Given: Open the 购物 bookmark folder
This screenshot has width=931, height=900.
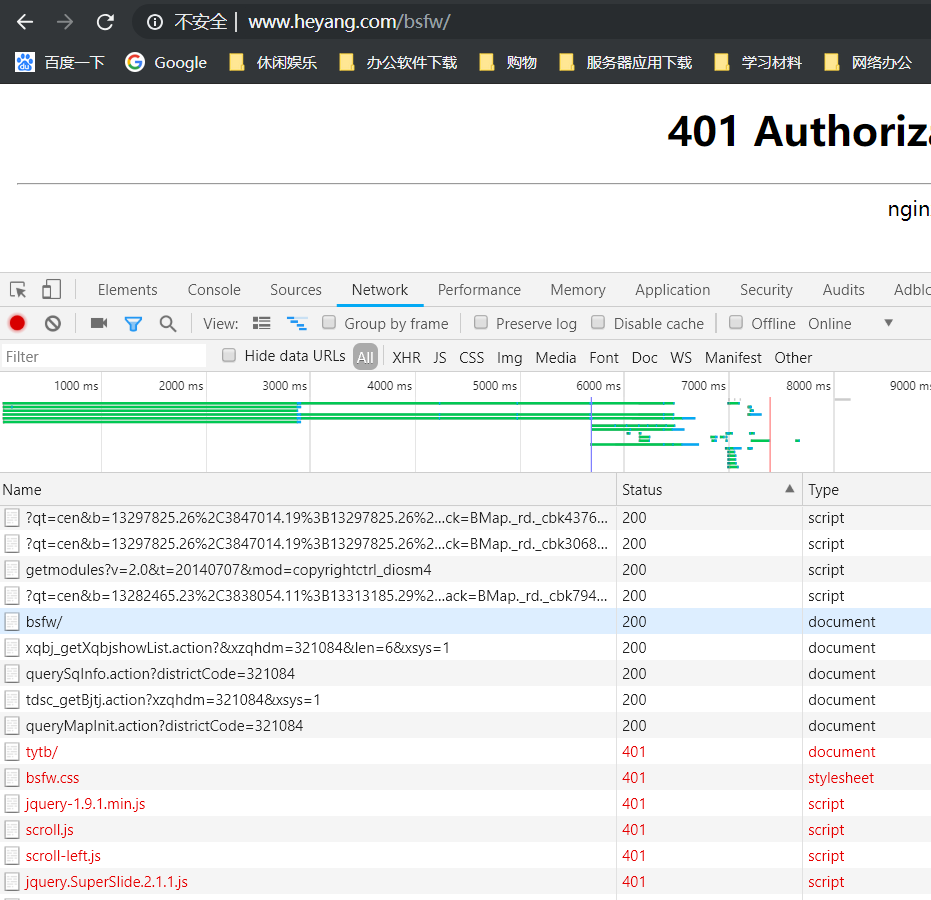Looking at the screenshot, I should (508, 62).
